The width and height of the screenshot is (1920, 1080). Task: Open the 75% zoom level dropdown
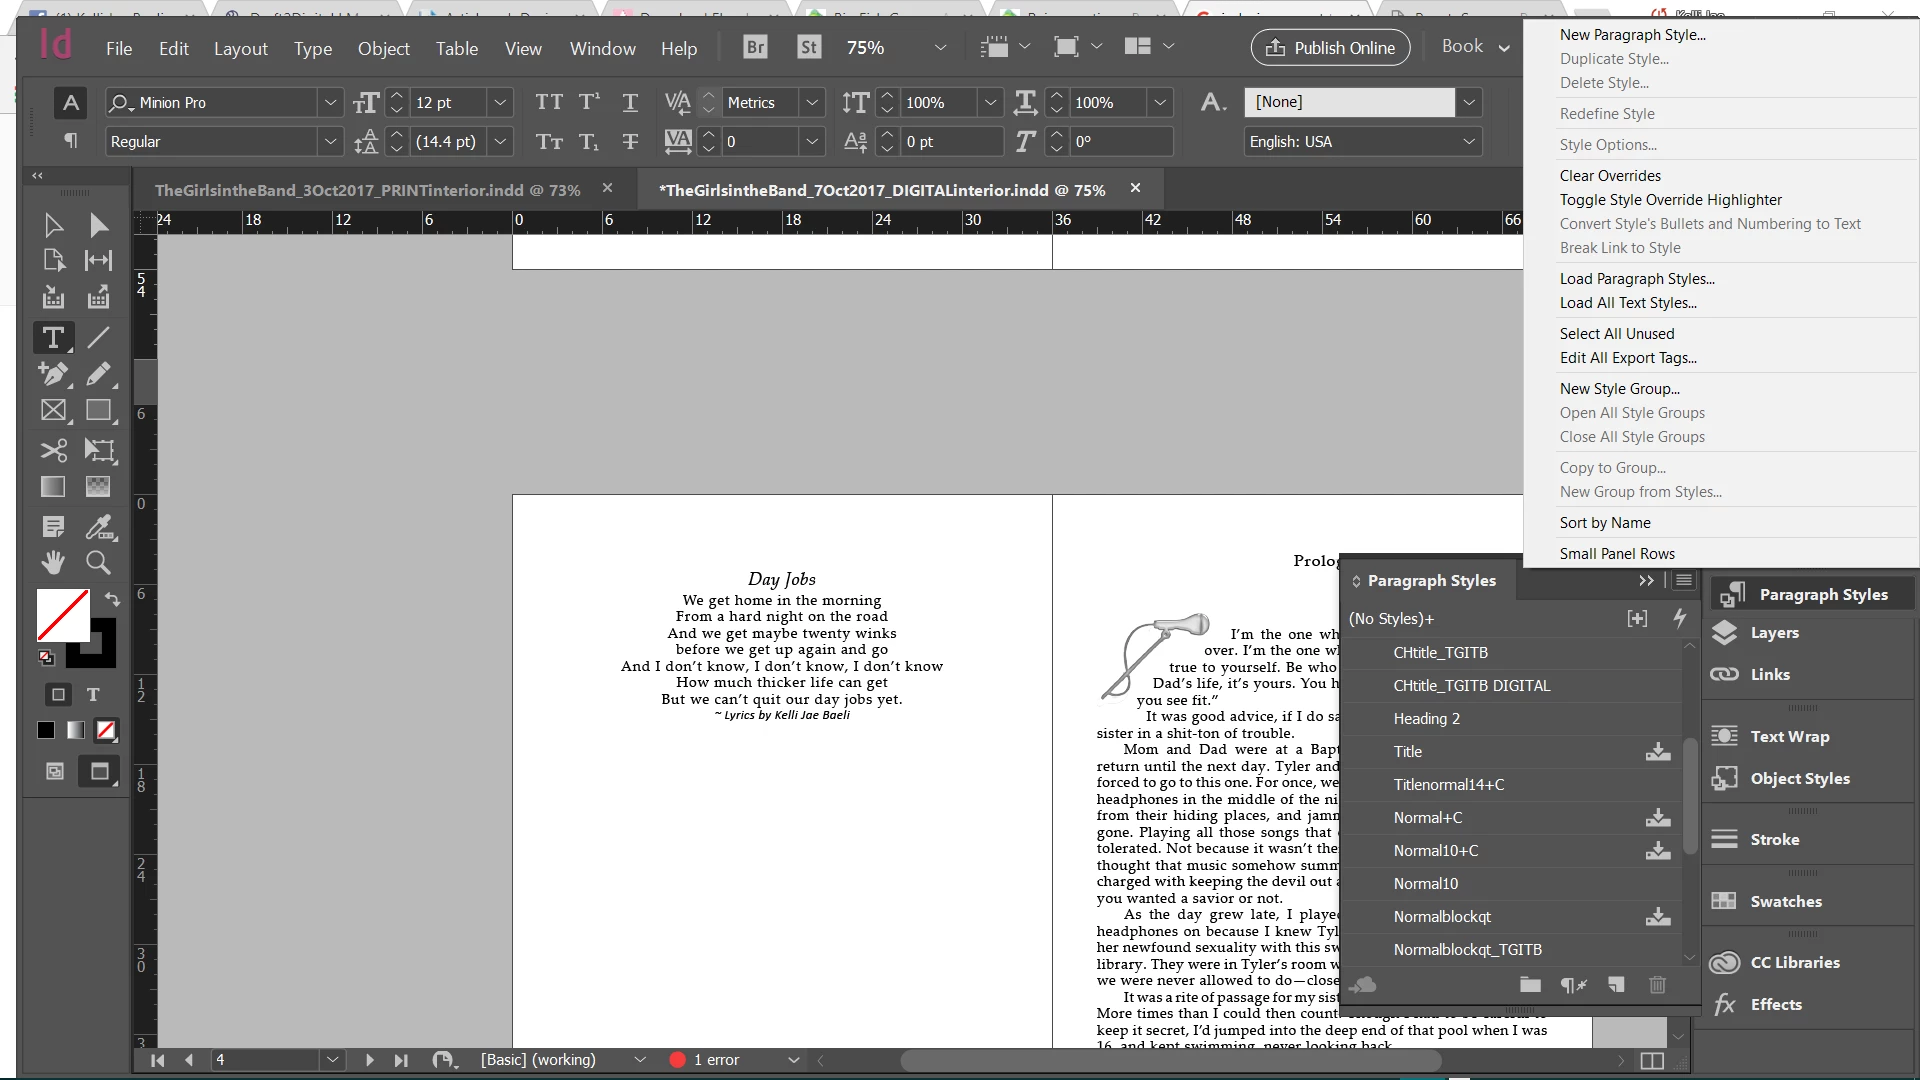coord(940,47)
